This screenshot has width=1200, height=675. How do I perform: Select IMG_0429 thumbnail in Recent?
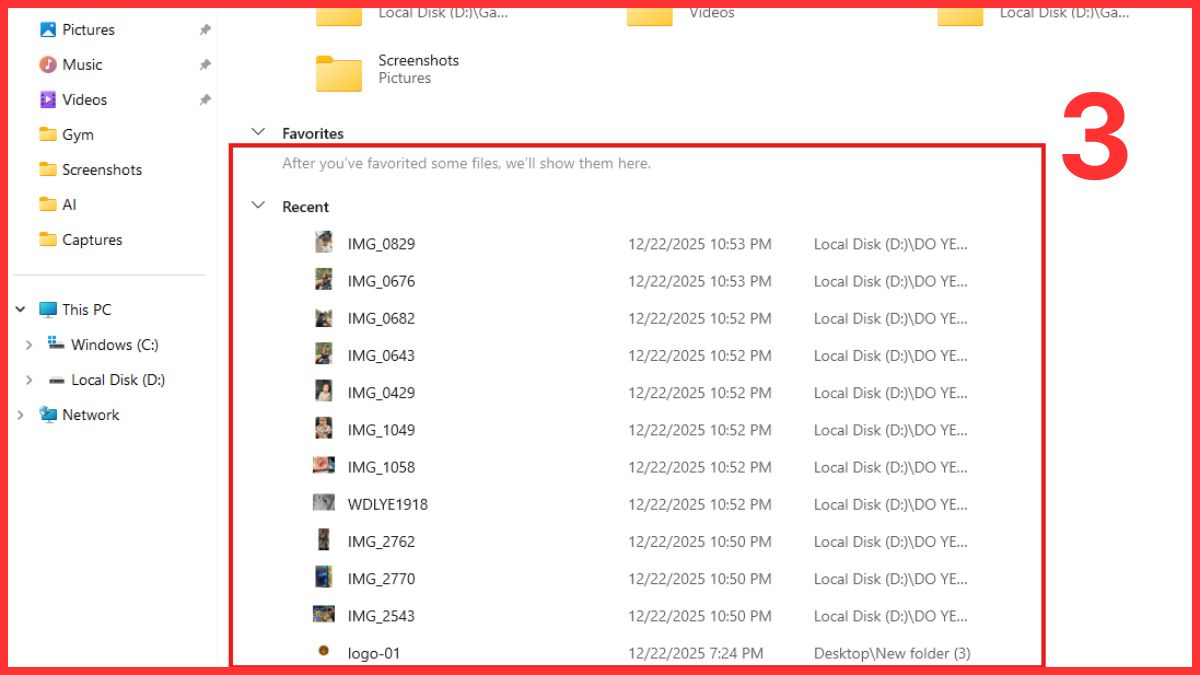(323, 392)
